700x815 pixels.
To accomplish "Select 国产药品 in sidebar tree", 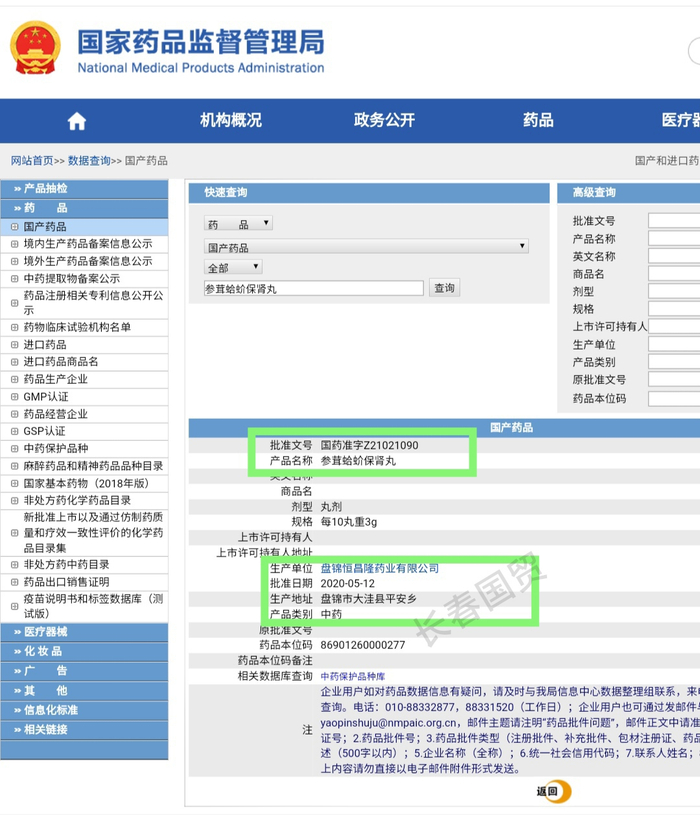I will (45, 227).
